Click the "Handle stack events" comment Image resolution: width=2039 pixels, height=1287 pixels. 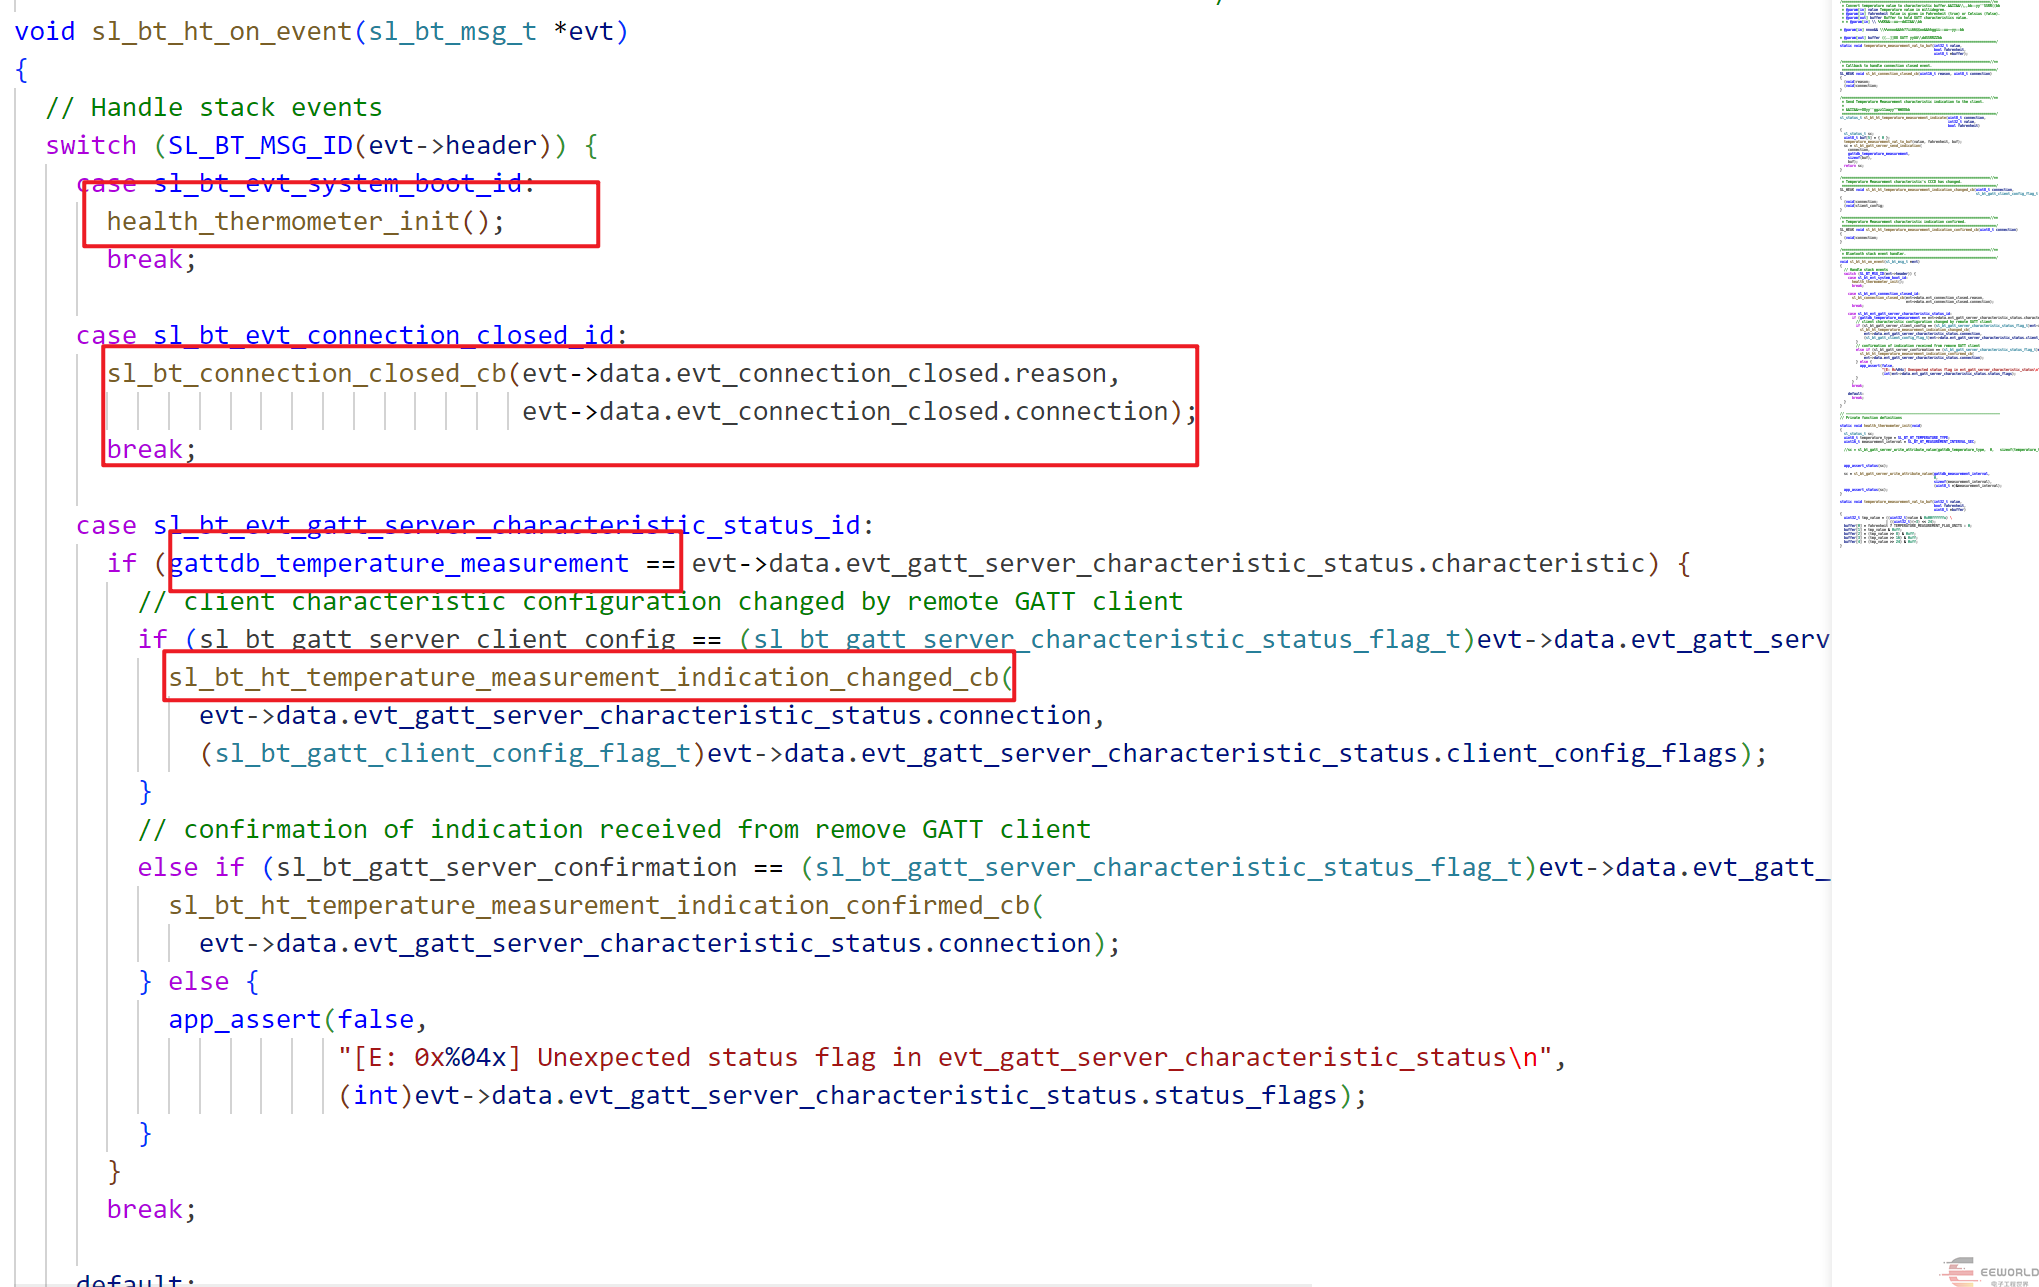tap(213, 108)
